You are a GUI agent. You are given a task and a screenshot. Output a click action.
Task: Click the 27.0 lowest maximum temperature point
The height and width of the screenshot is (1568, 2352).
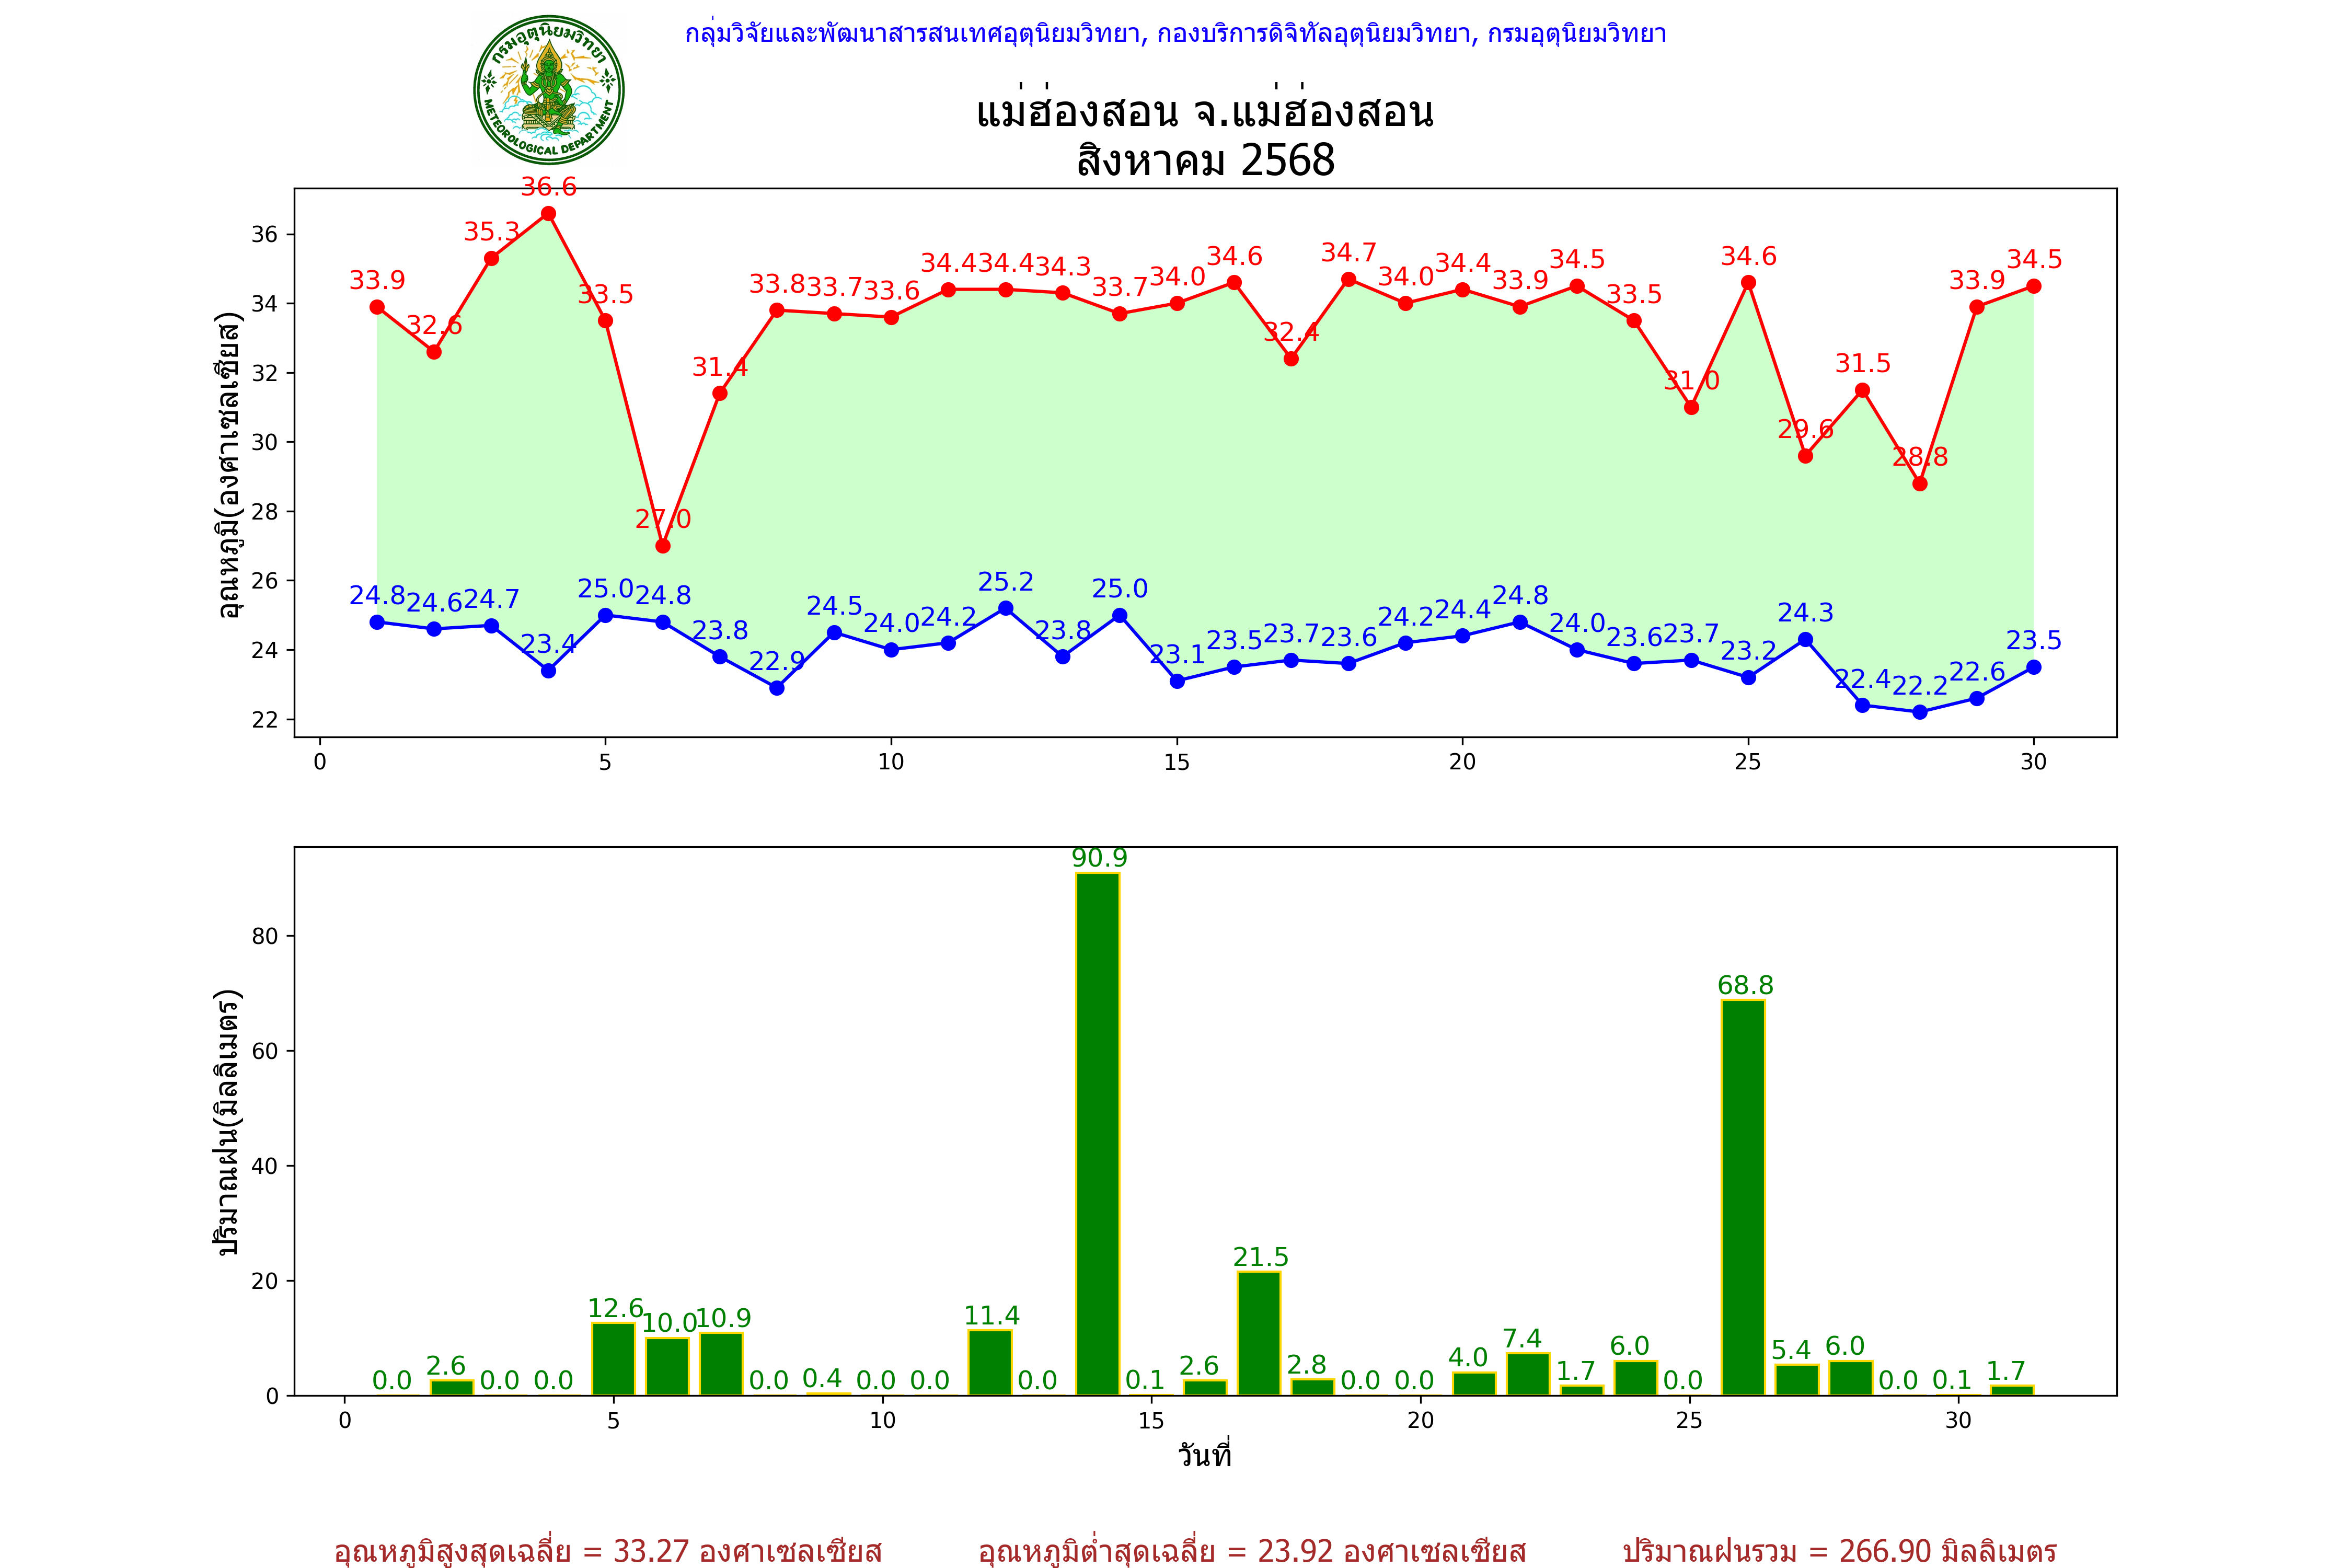663,546
